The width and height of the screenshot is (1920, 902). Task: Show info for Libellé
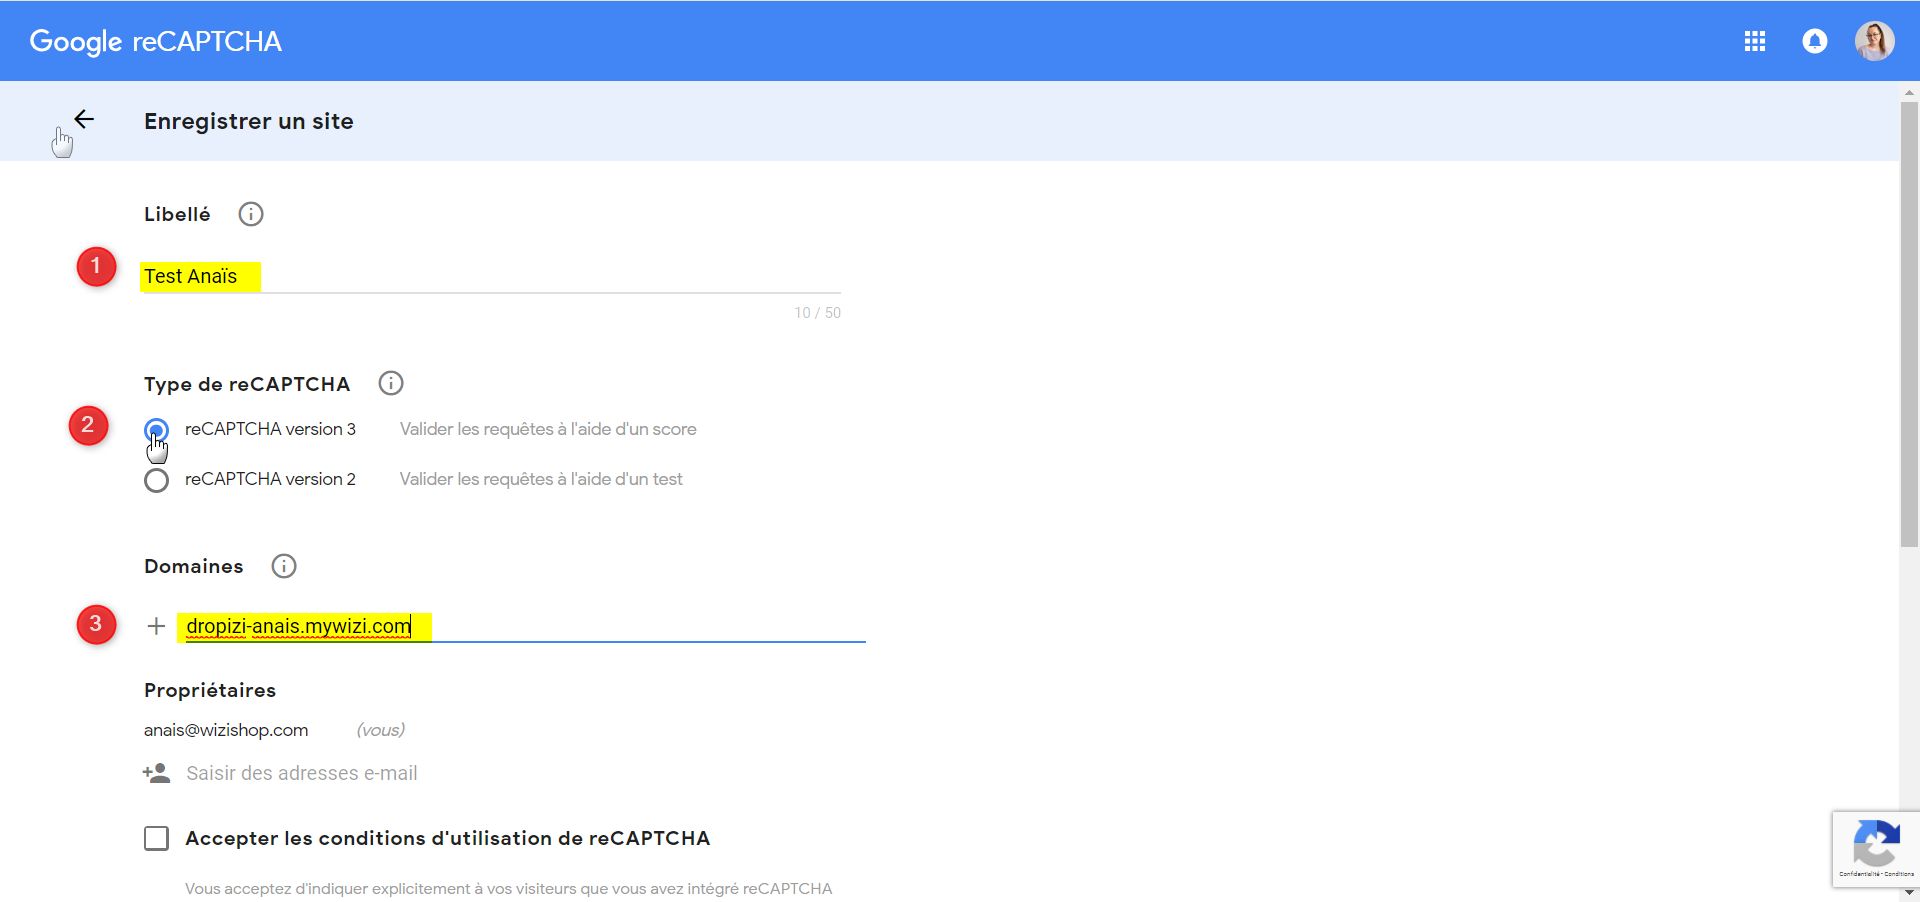click(251, 214)
